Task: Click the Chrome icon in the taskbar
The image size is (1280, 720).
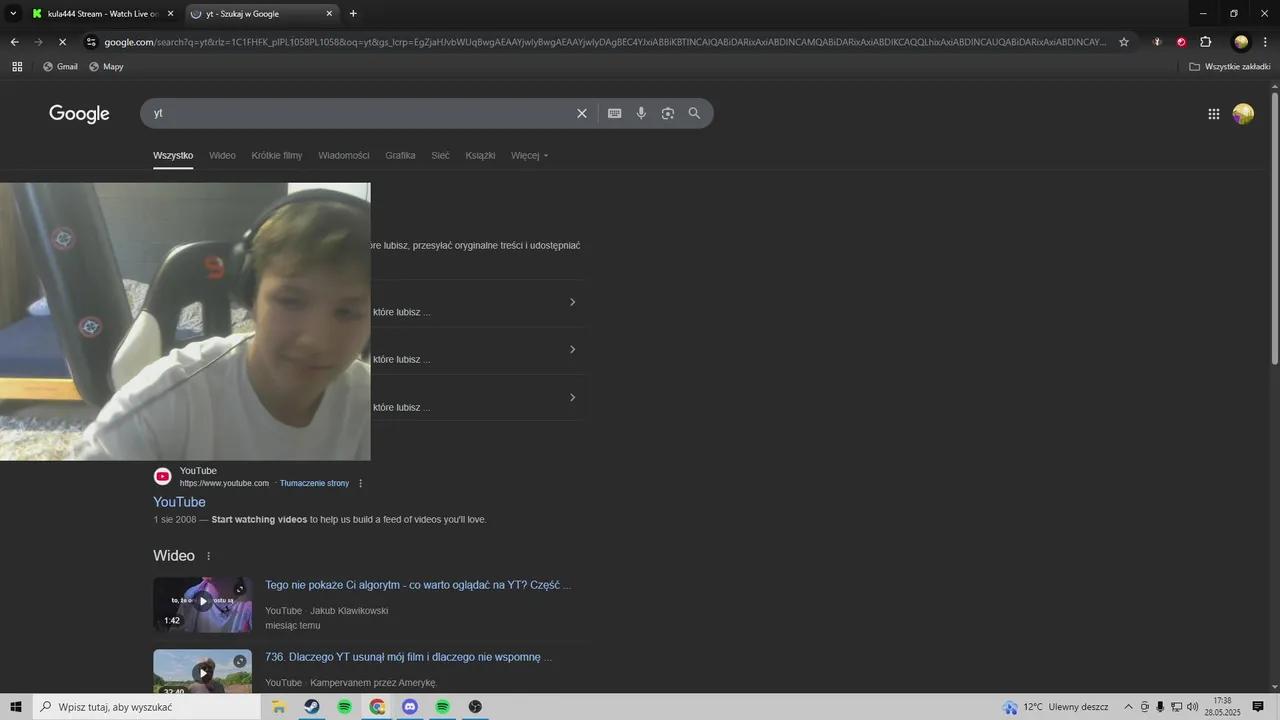Action: click(377, 706)
